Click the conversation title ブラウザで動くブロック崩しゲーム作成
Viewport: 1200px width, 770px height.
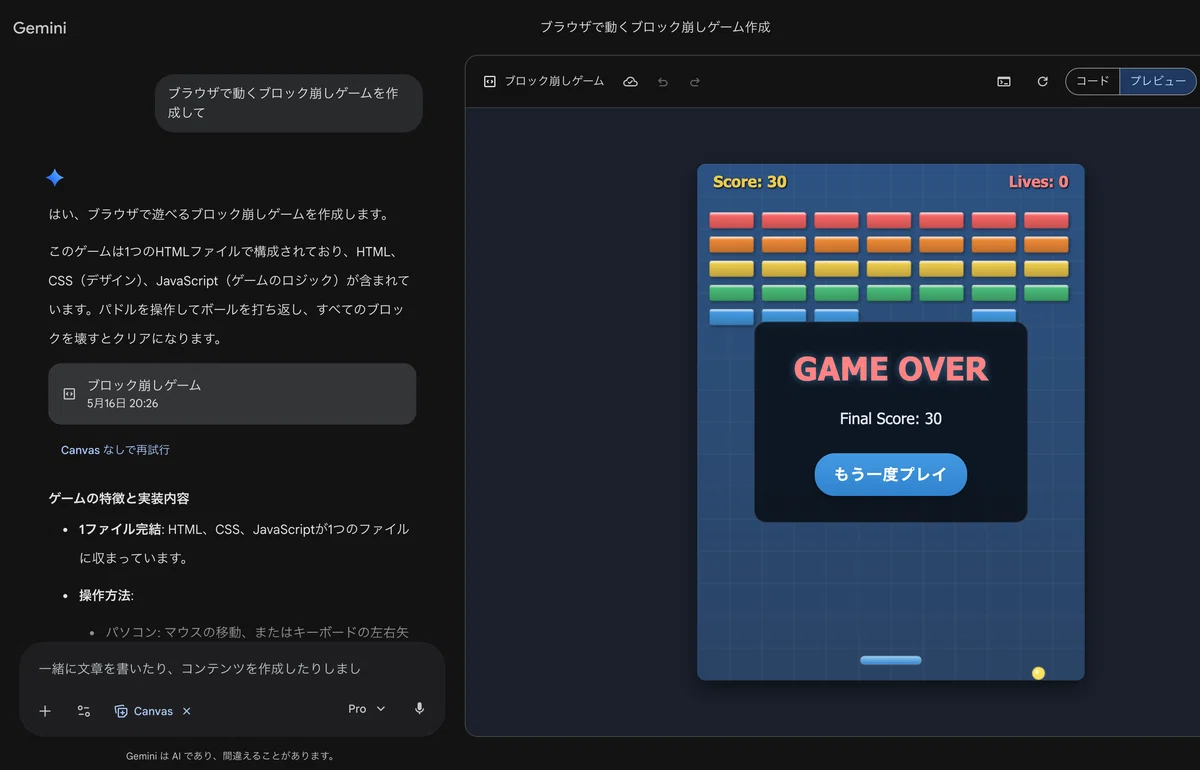point(655,27)
